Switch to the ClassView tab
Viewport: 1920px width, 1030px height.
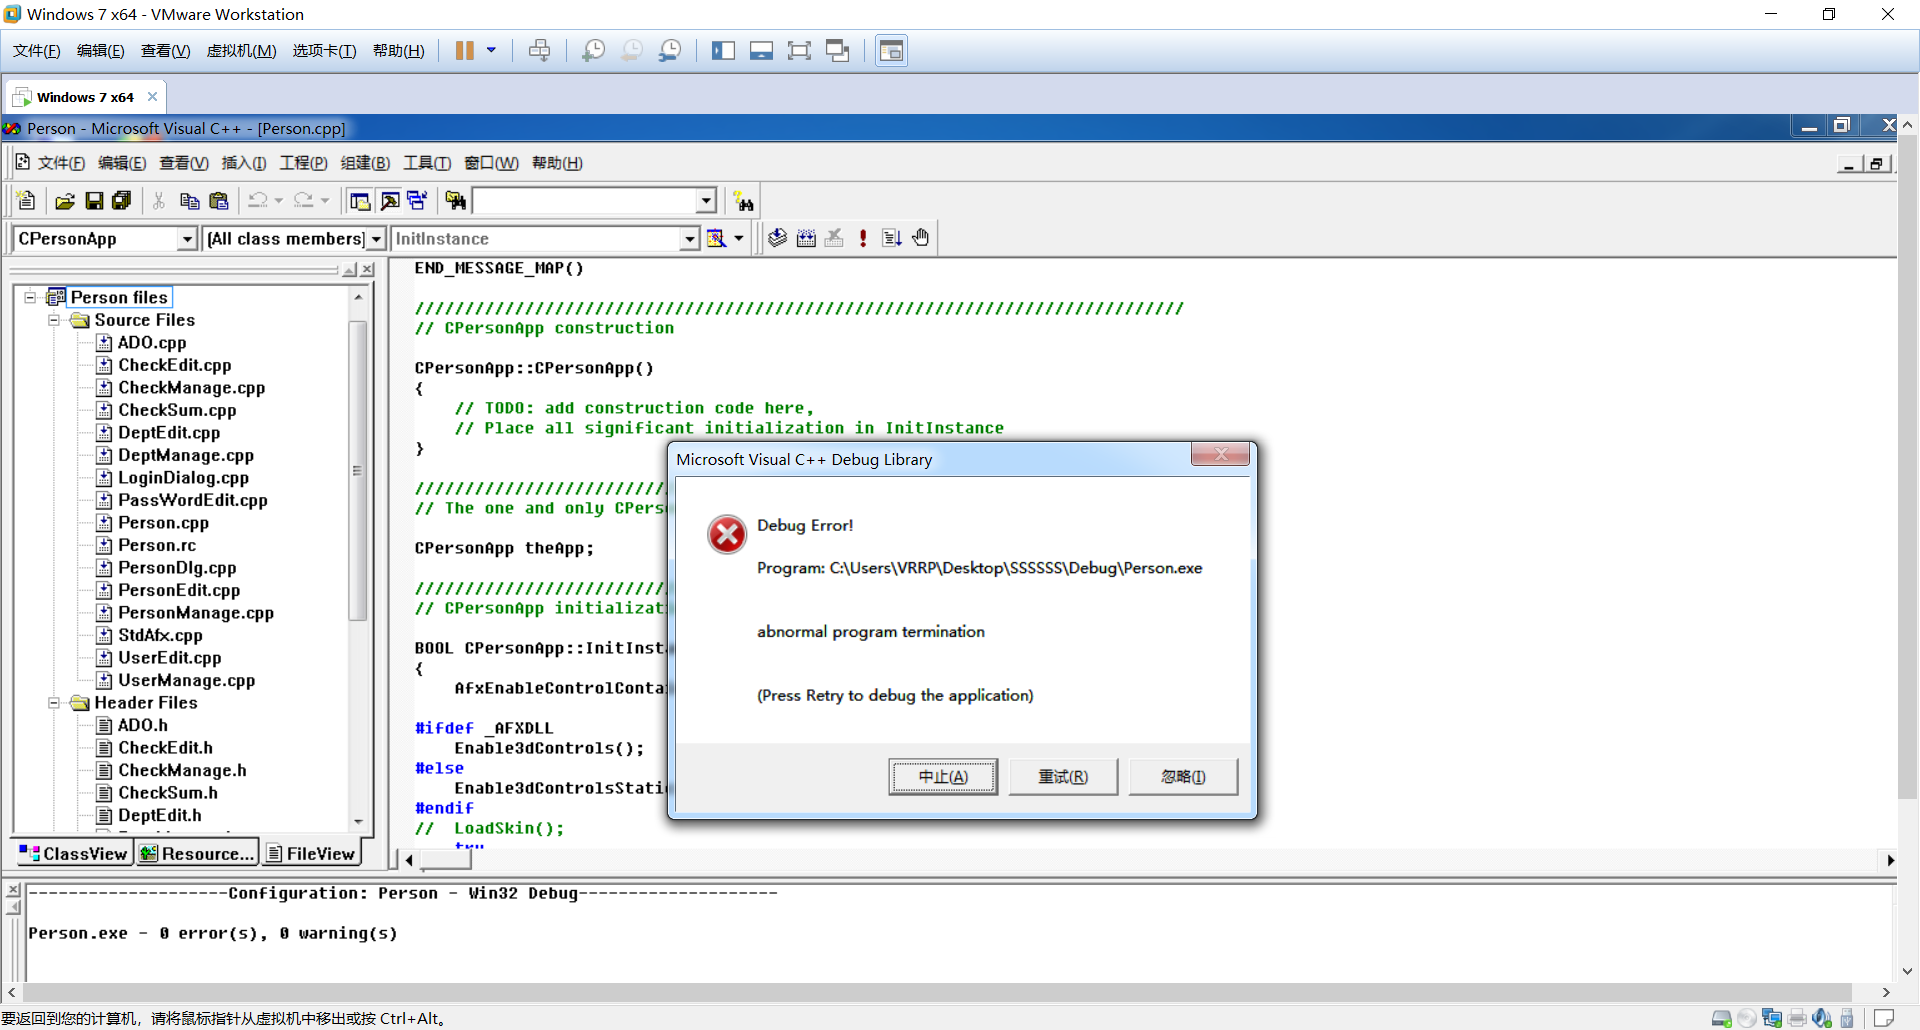click(74, 853)
